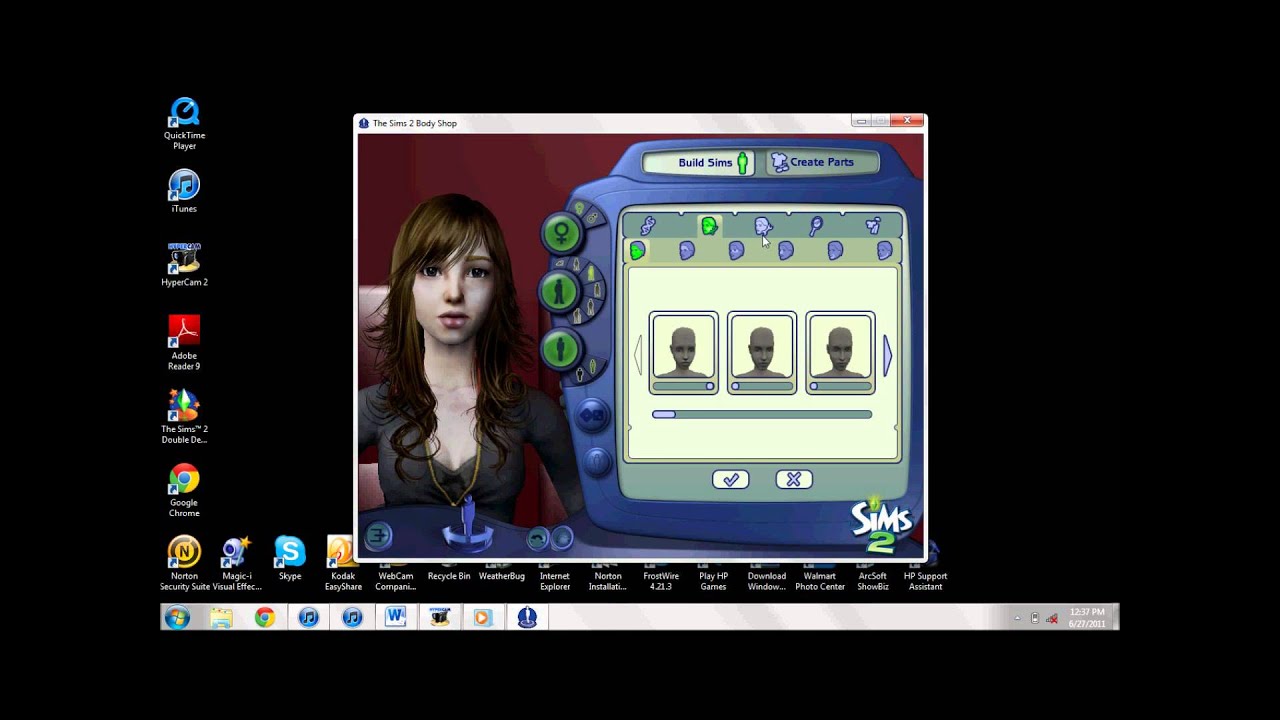Adjust slider under first face thumbnail
This screenshot has height=720, width=1280.
coord(684,386)
